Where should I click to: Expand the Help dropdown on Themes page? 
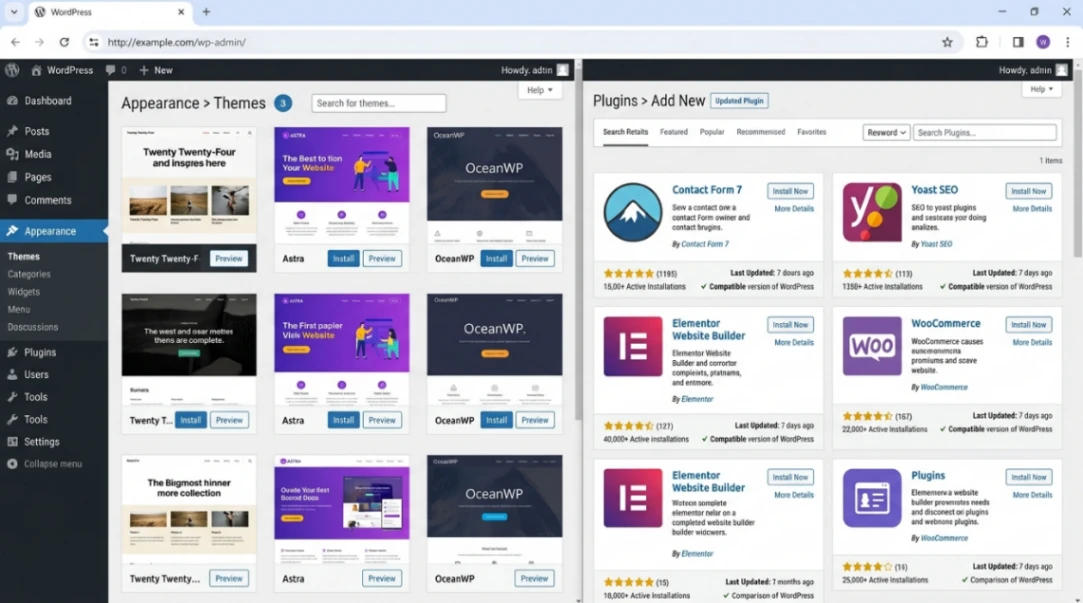[539, 89]
